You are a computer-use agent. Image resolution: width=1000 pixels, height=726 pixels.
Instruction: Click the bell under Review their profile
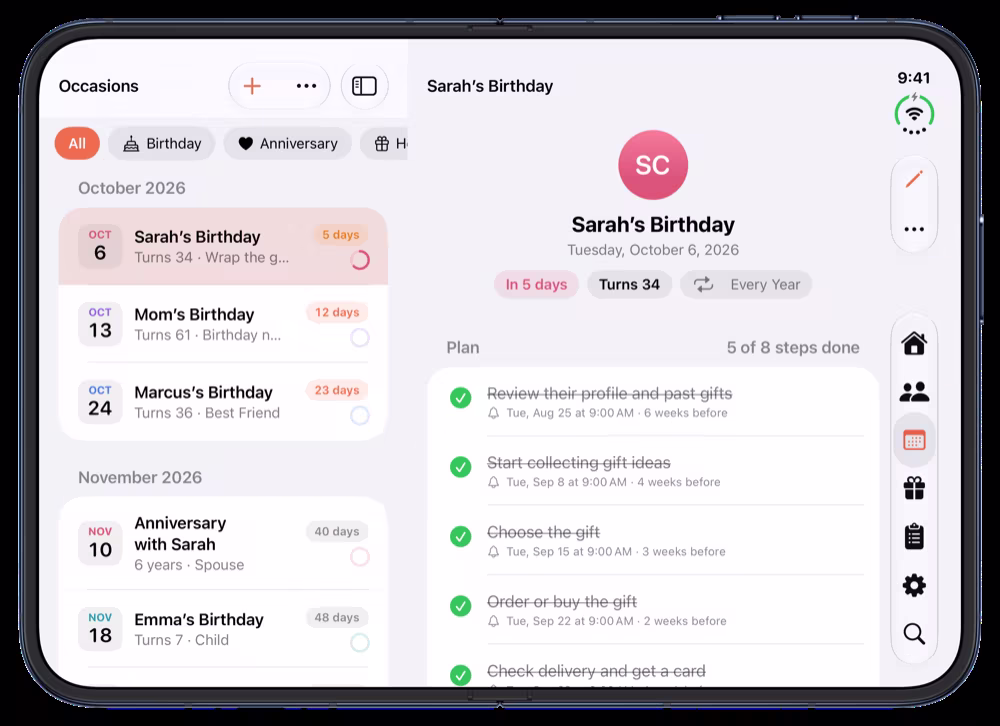(x=493, y=413)
